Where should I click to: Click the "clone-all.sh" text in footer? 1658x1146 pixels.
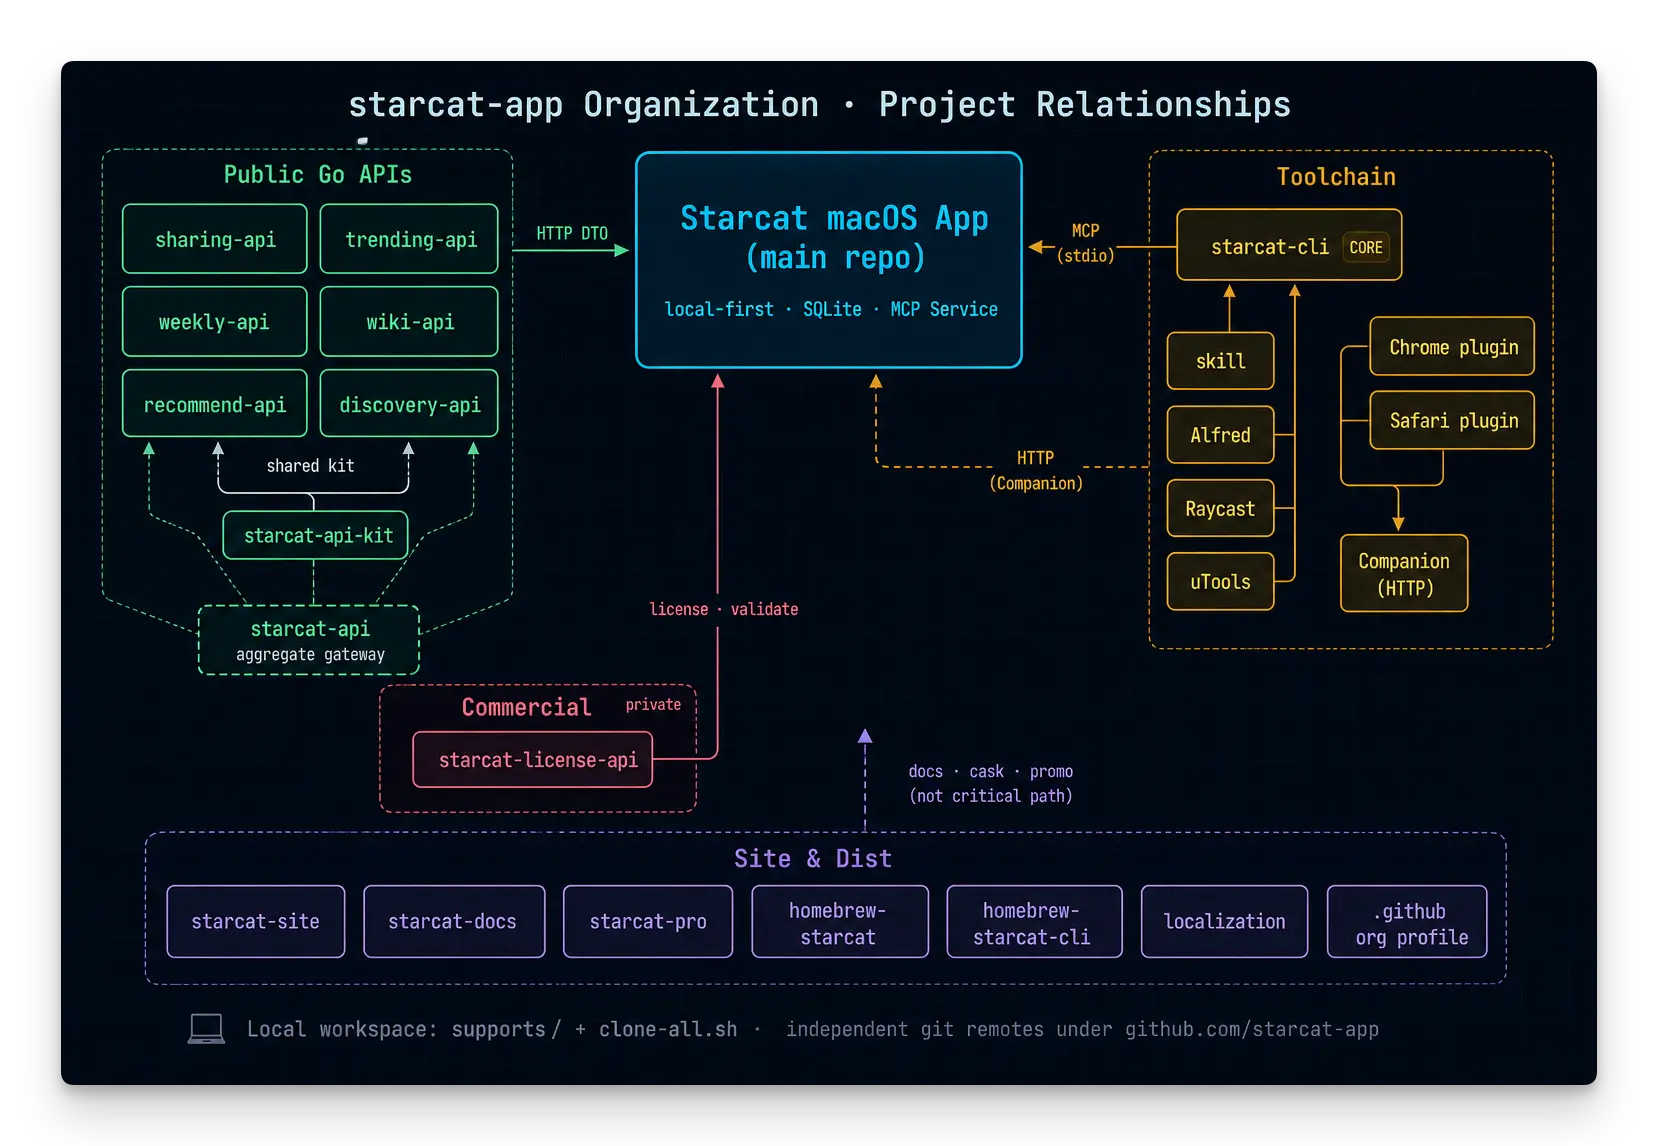point(668,1029)
